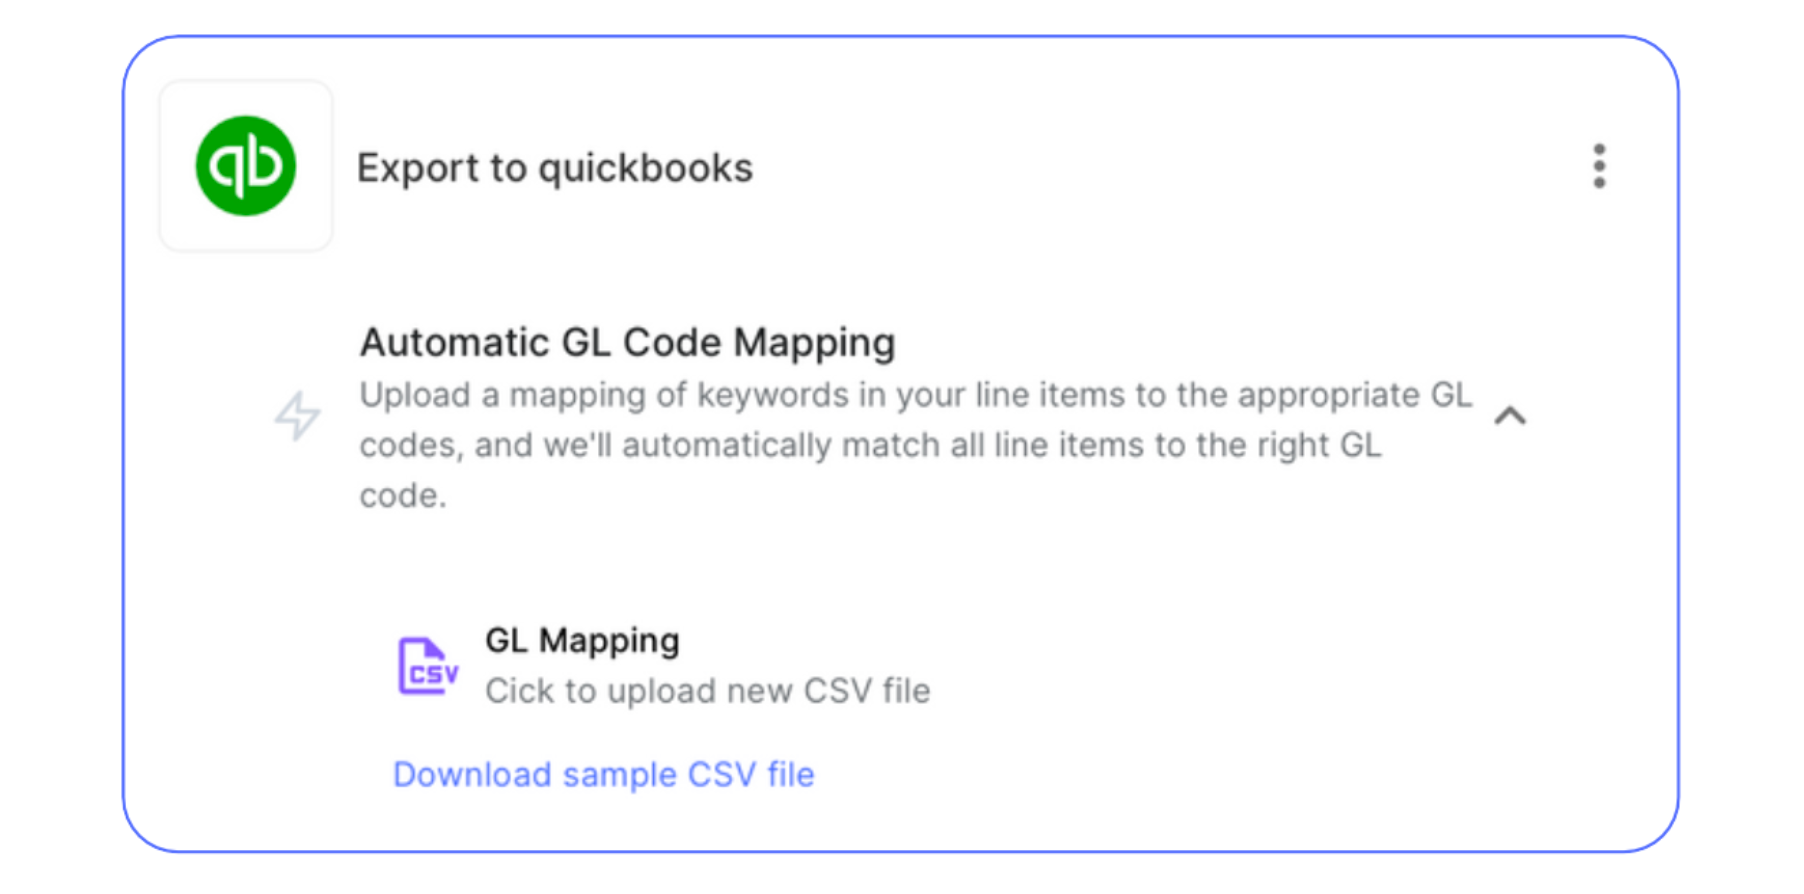Click "Cick to upload new CSV file" text
The width and height of the screenshot is (1804, 894).
pyautogui.click(x=707, y=691)
